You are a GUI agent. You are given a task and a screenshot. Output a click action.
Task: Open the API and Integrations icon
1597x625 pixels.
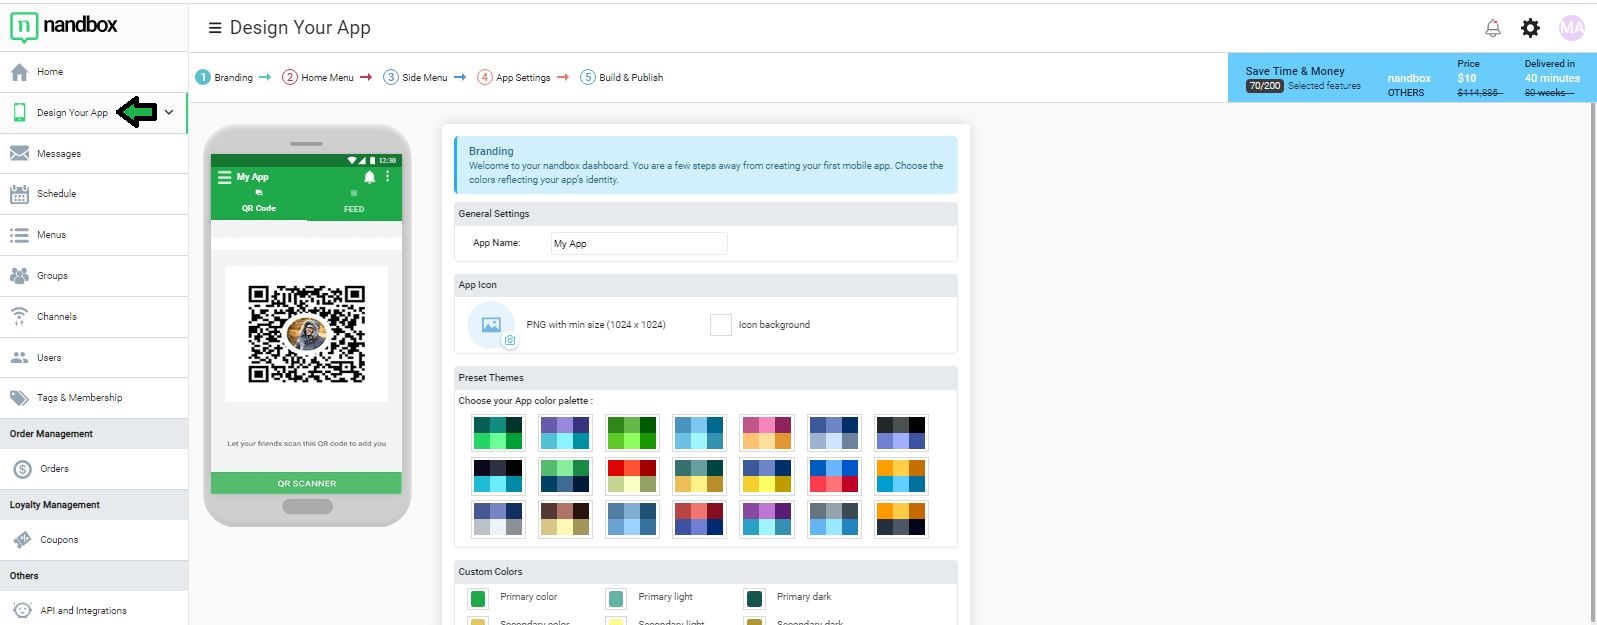coord(23,610)
